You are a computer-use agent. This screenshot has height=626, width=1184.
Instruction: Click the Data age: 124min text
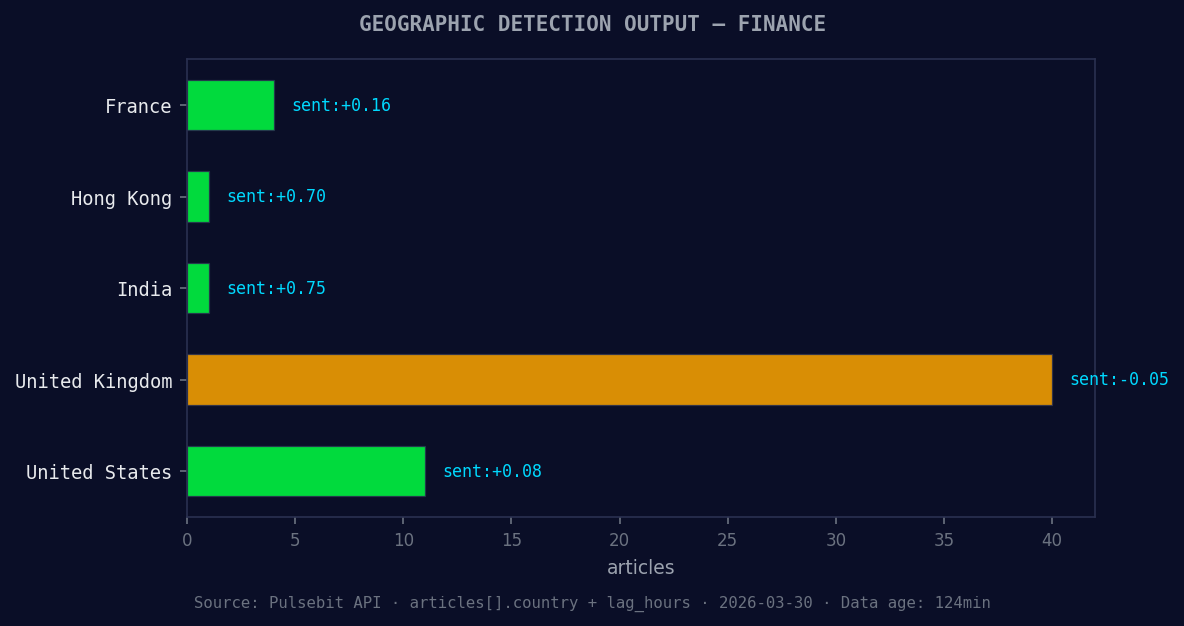point(915,602)
